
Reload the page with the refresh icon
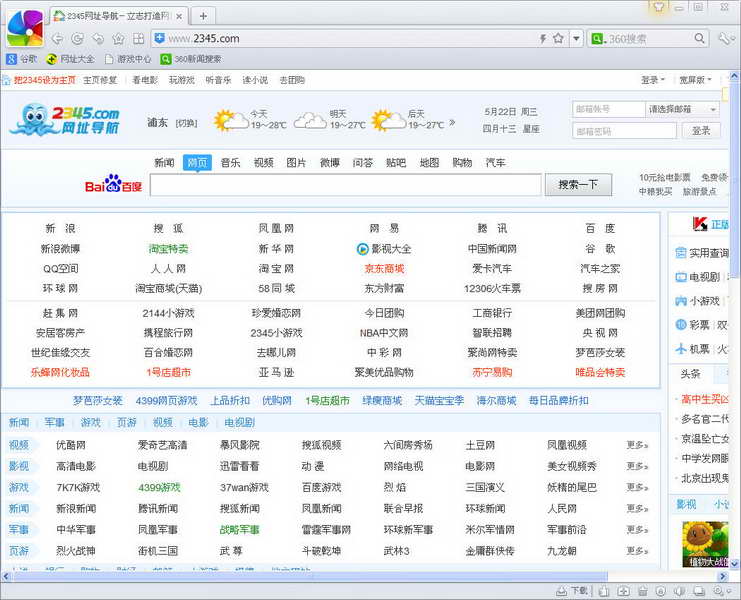78,39
